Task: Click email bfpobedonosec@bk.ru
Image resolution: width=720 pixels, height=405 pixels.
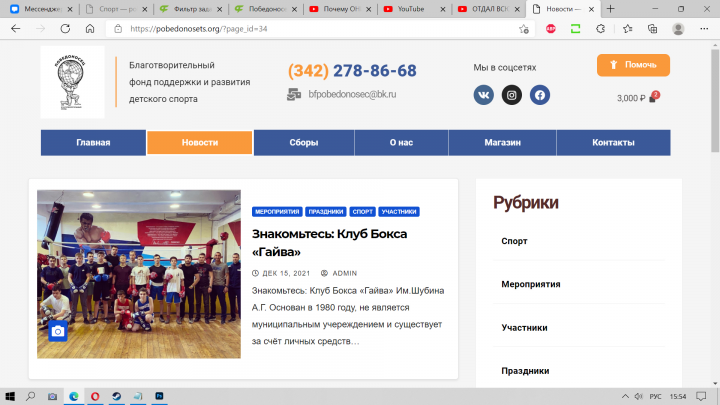Action: click(x=352, y=94)
